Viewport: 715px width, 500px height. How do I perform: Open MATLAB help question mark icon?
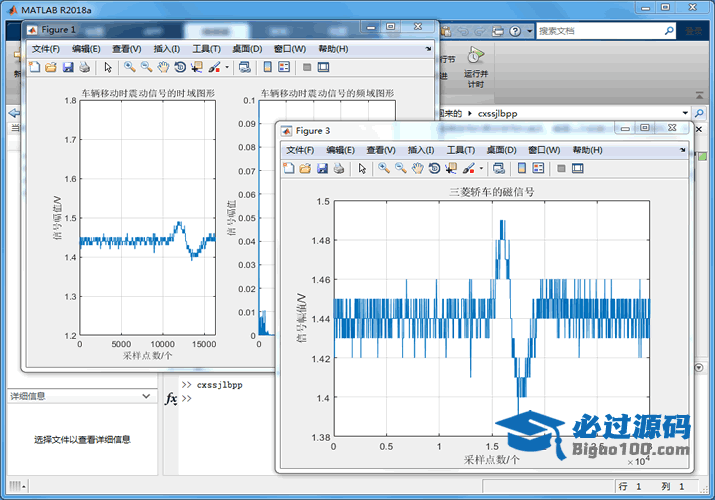coord(515,31)
